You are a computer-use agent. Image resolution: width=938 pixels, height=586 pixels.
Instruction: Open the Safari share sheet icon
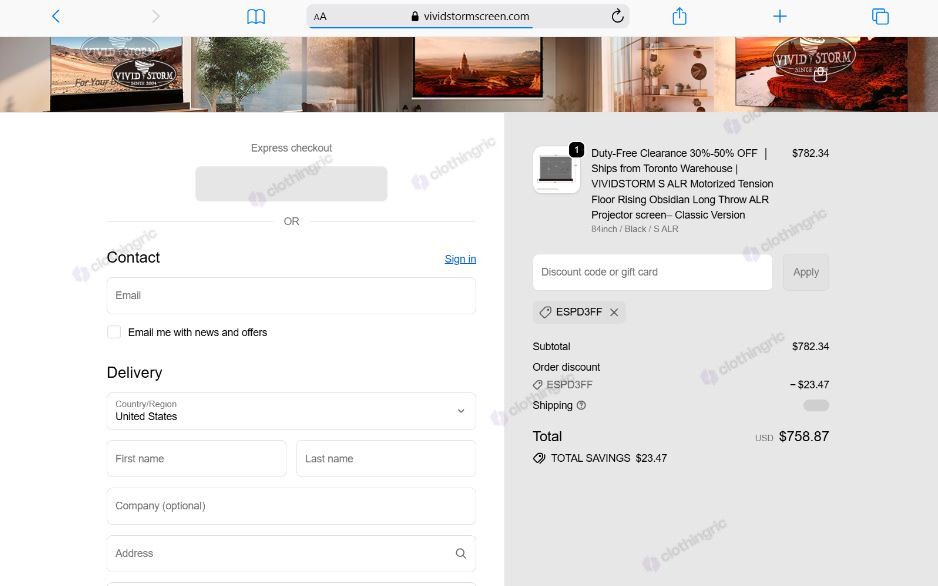point(679,16)
